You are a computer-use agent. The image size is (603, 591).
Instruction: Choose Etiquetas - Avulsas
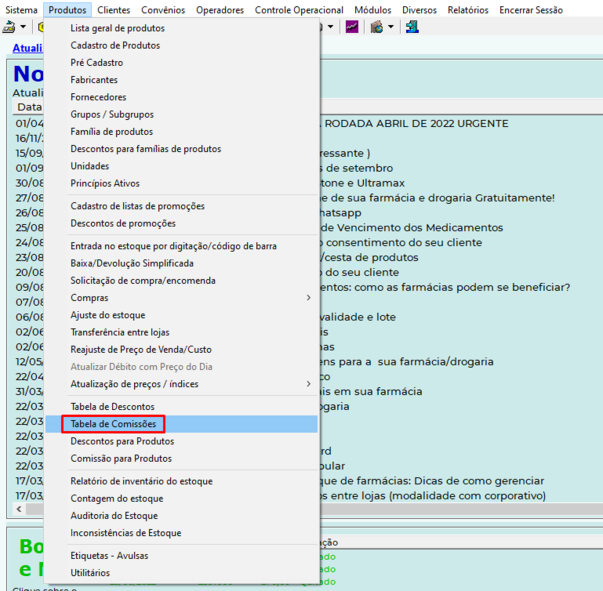[x=182, y=556]
